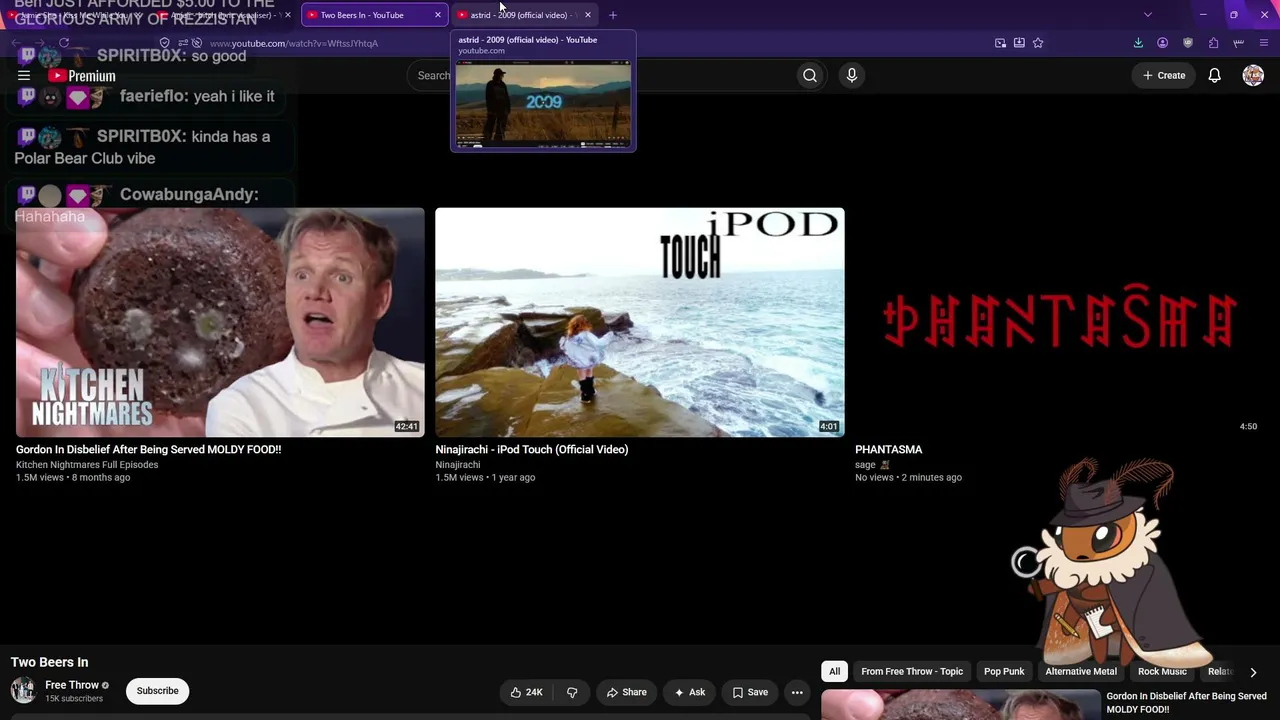Open the YouTube guide hamburger menu
The width and height of the screenshot is (1280, 720).
click(x=24, y=75)
